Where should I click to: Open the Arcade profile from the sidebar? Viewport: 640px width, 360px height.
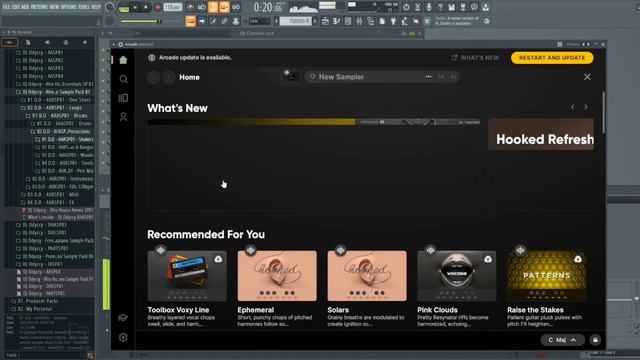point(123,117)
